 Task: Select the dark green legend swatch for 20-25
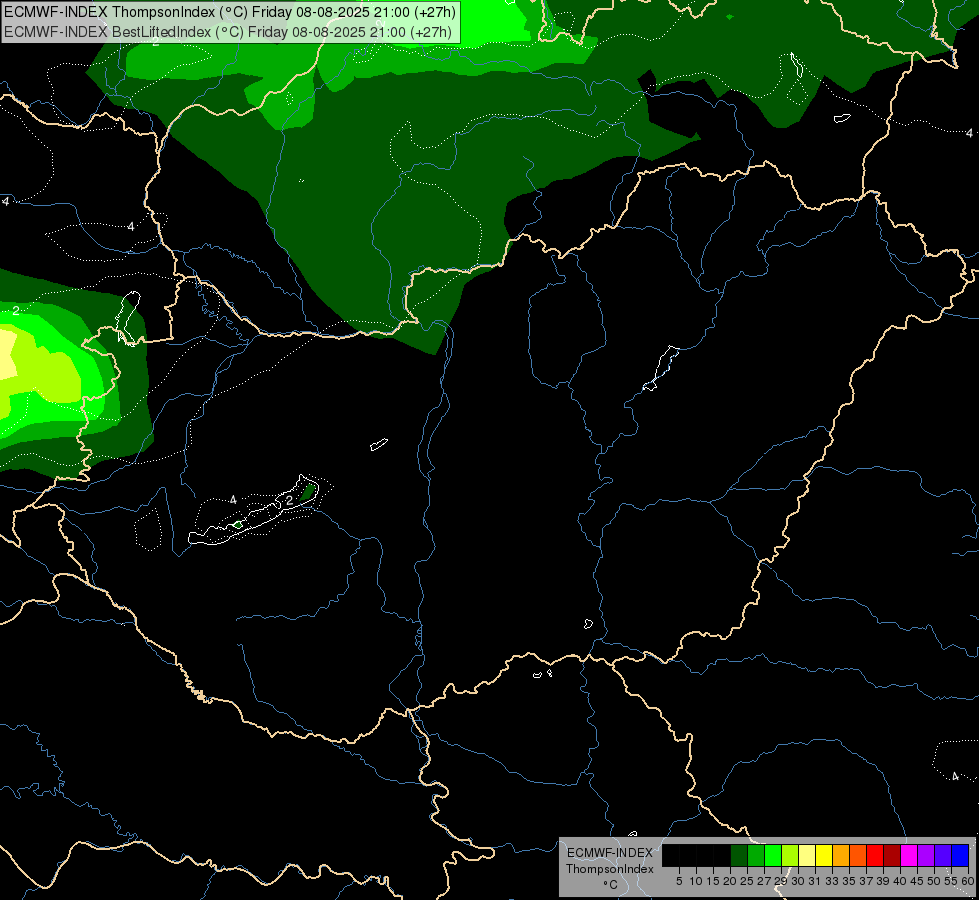pyautogui.click(x=739, y=855)
